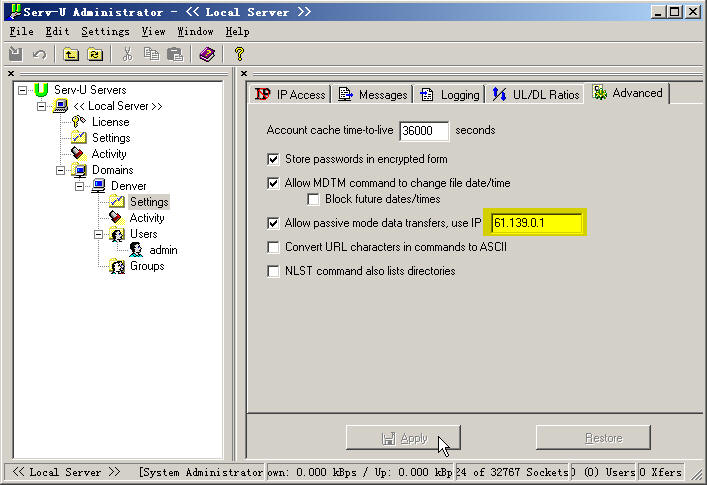Viewport: 707px width, 485px height.
Task: Switch to the IP Access tab
Action: 291,94
